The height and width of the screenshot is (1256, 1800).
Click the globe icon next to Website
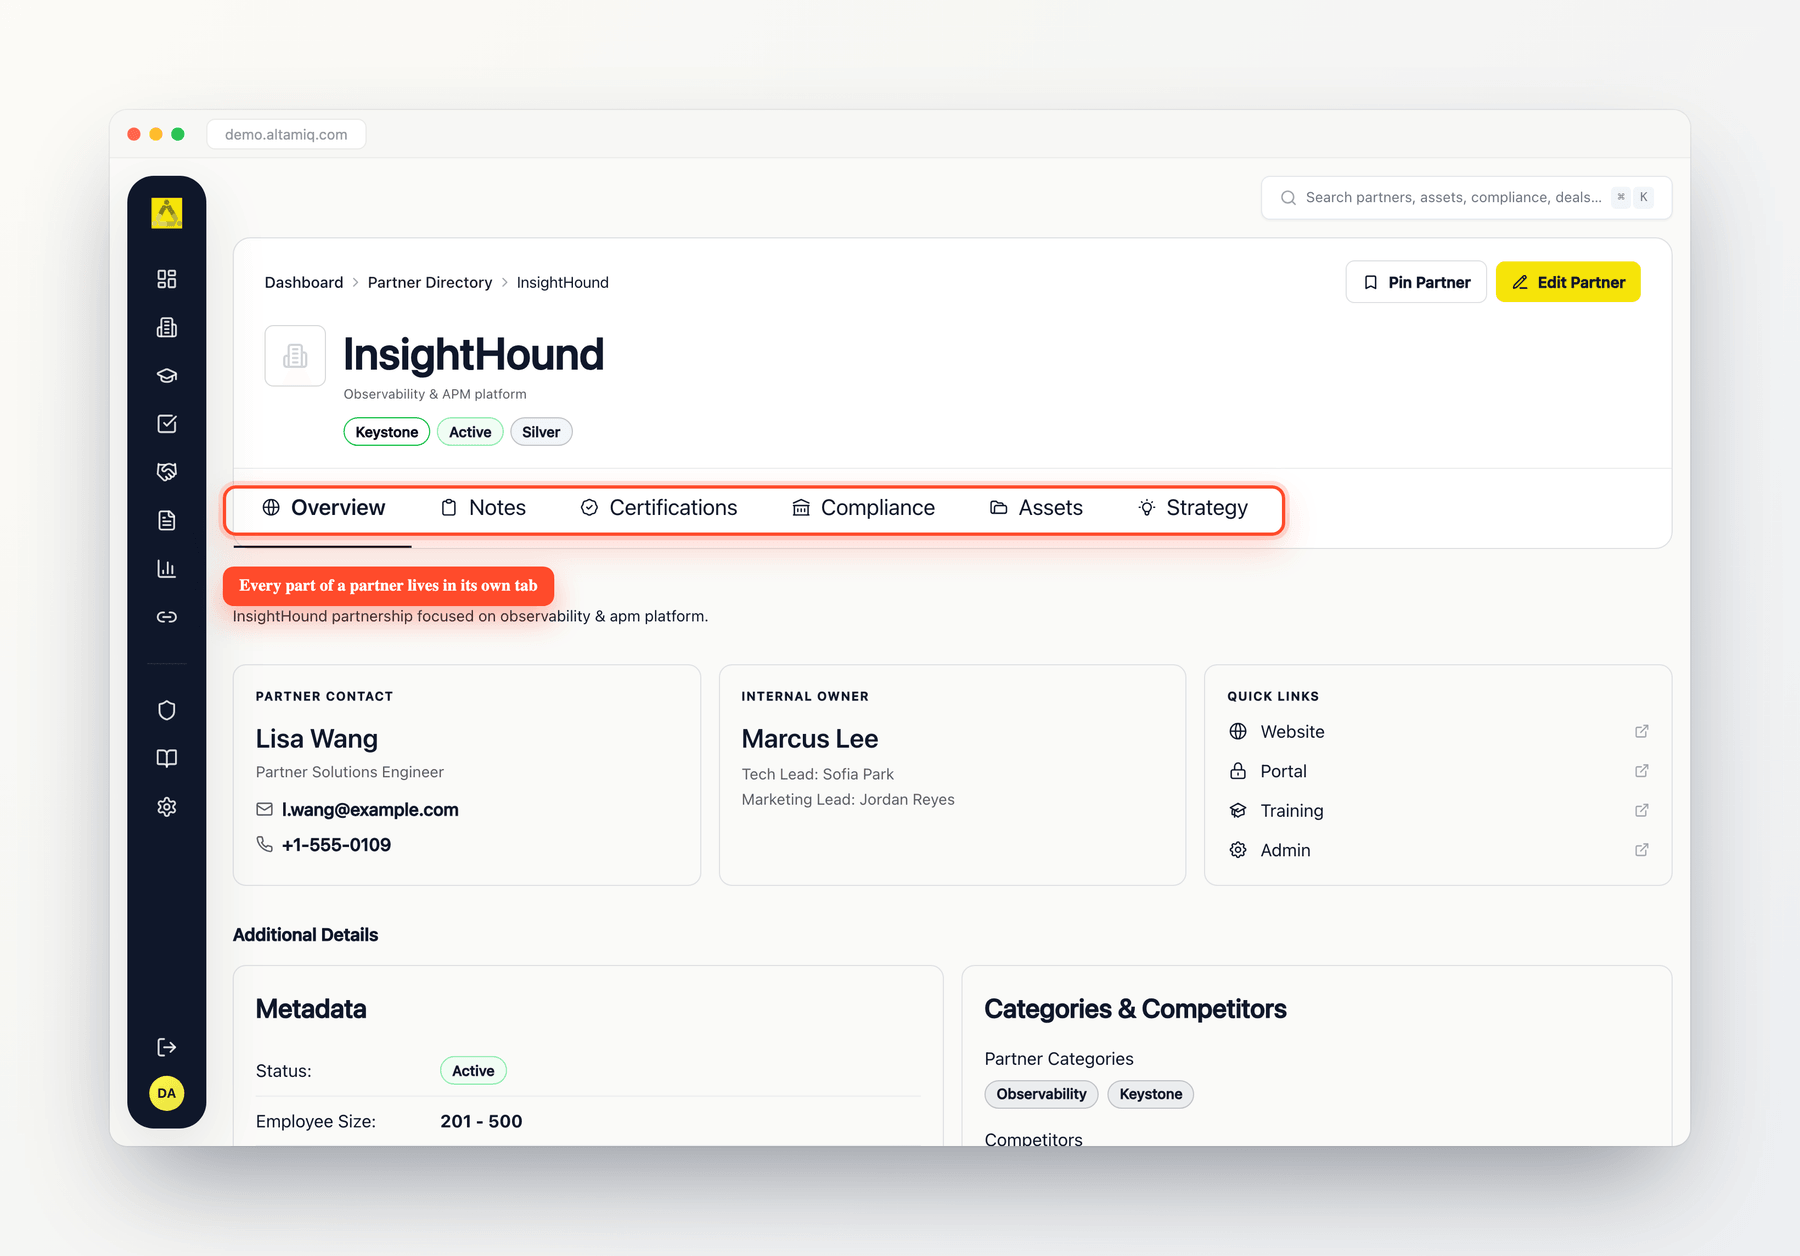(1238, 732)
